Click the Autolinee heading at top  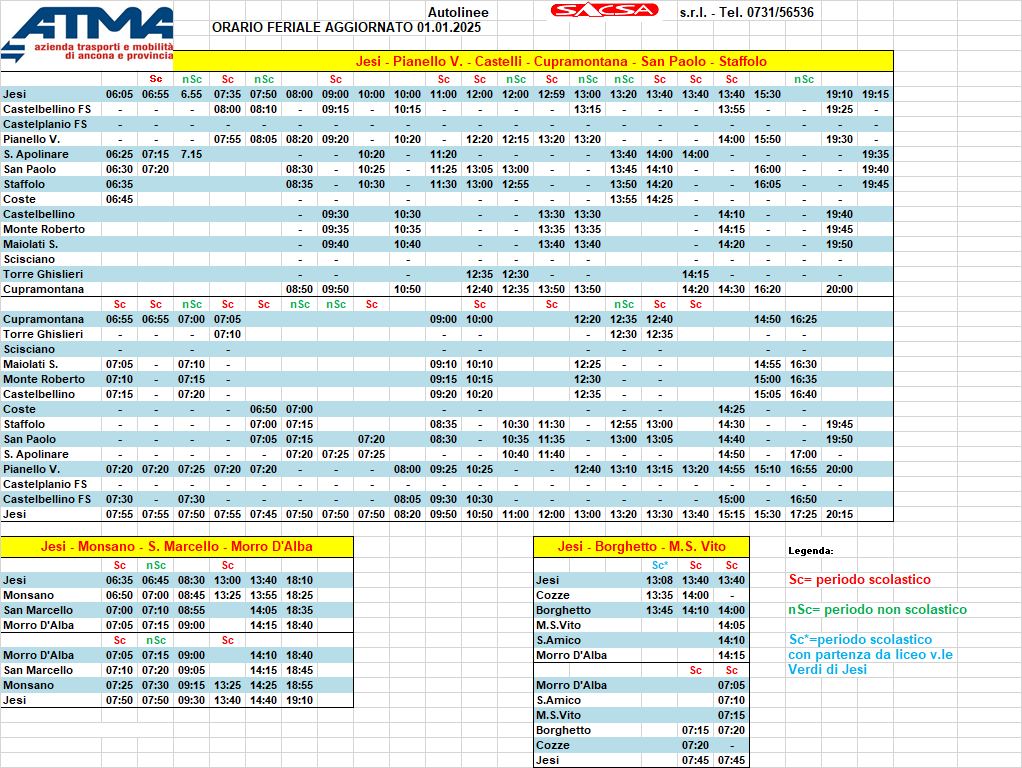click(457, 12)
